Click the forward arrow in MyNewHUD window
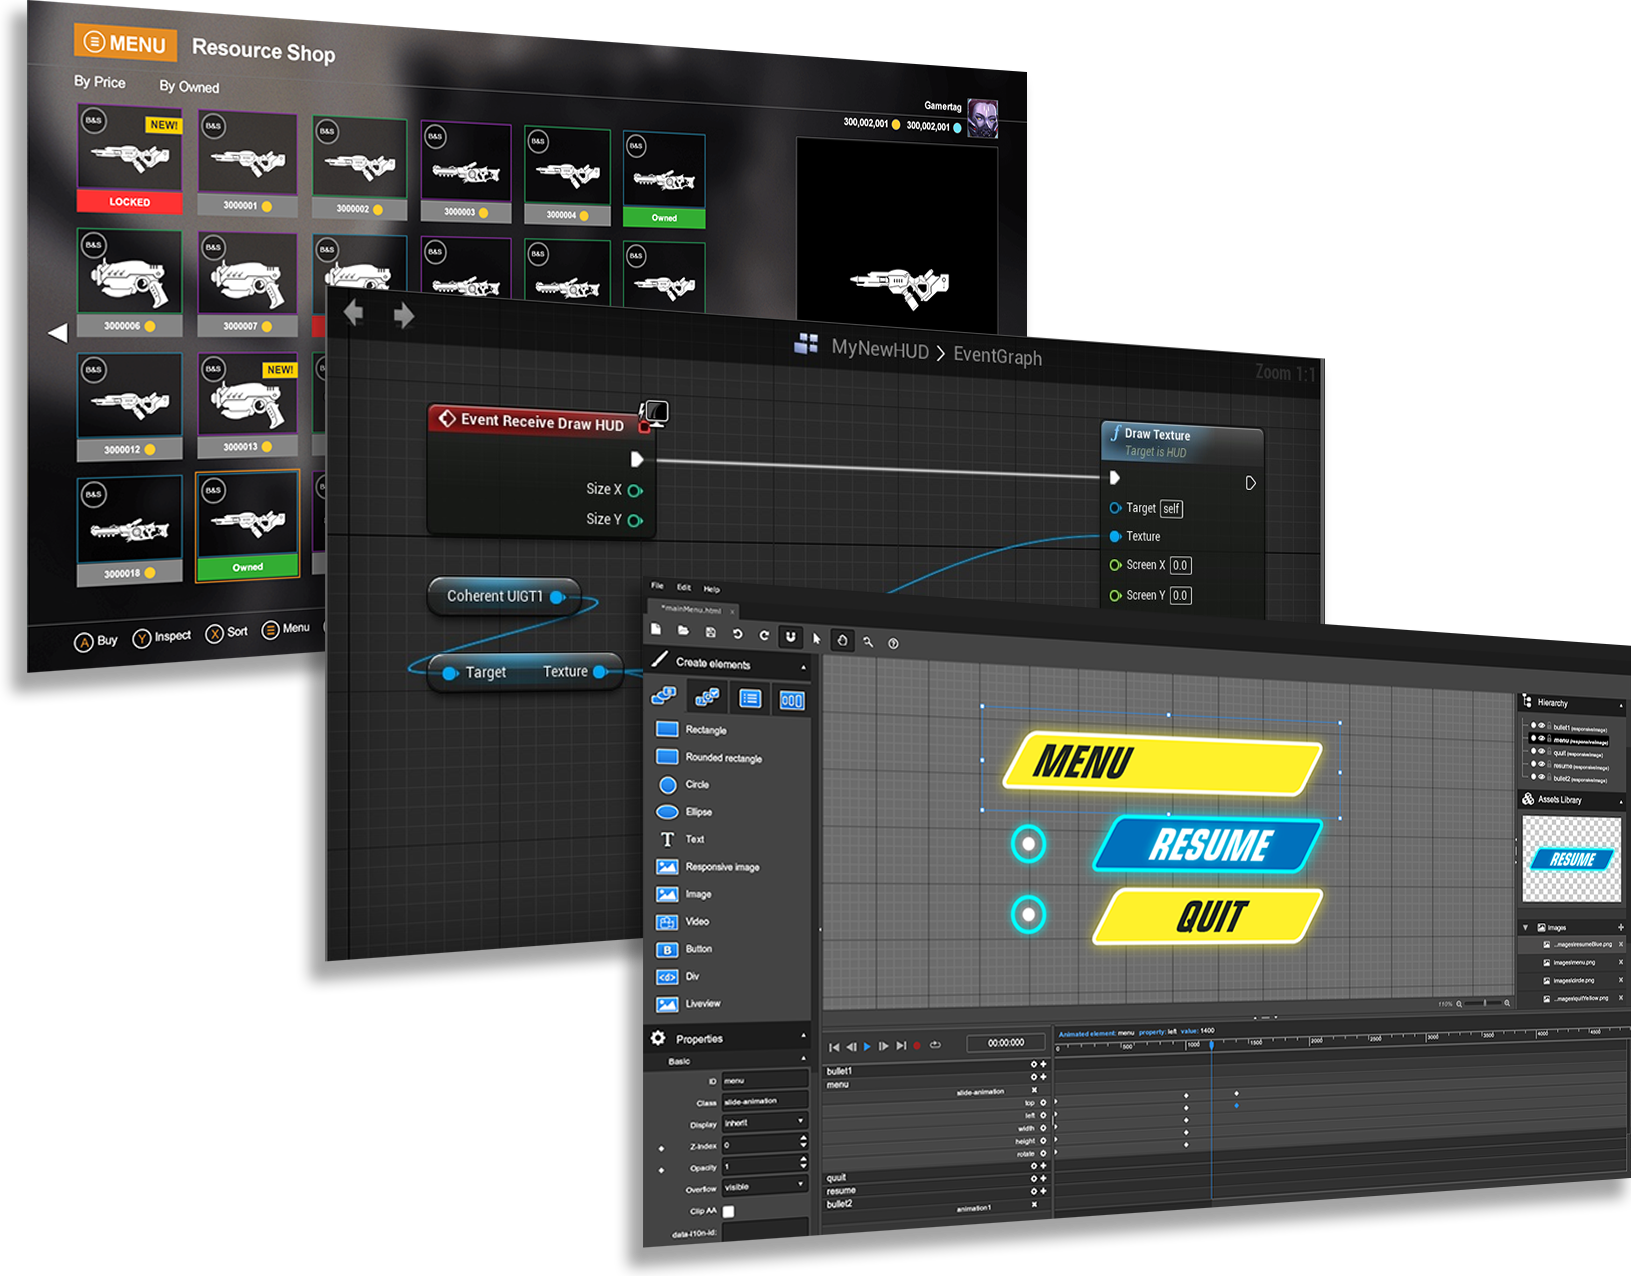The width and height of the screenshot is (1631, 1276). click(x=404, y=316)
